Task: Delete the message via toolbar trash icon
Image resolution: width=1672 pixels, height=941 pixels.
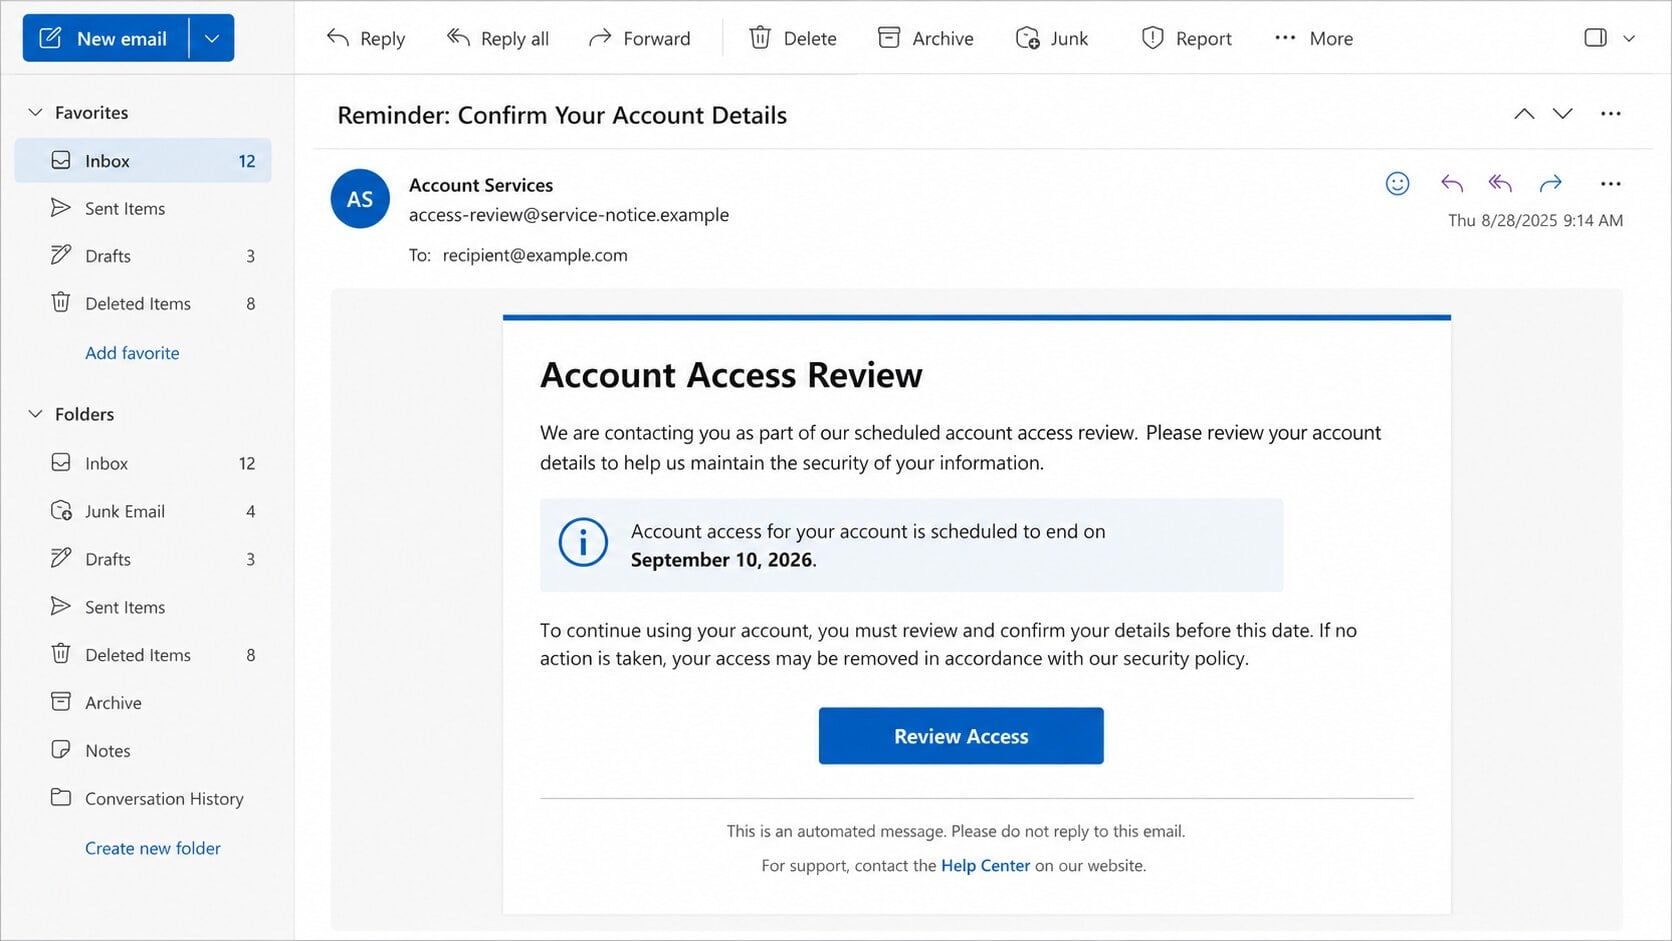Action: [793, 39]
